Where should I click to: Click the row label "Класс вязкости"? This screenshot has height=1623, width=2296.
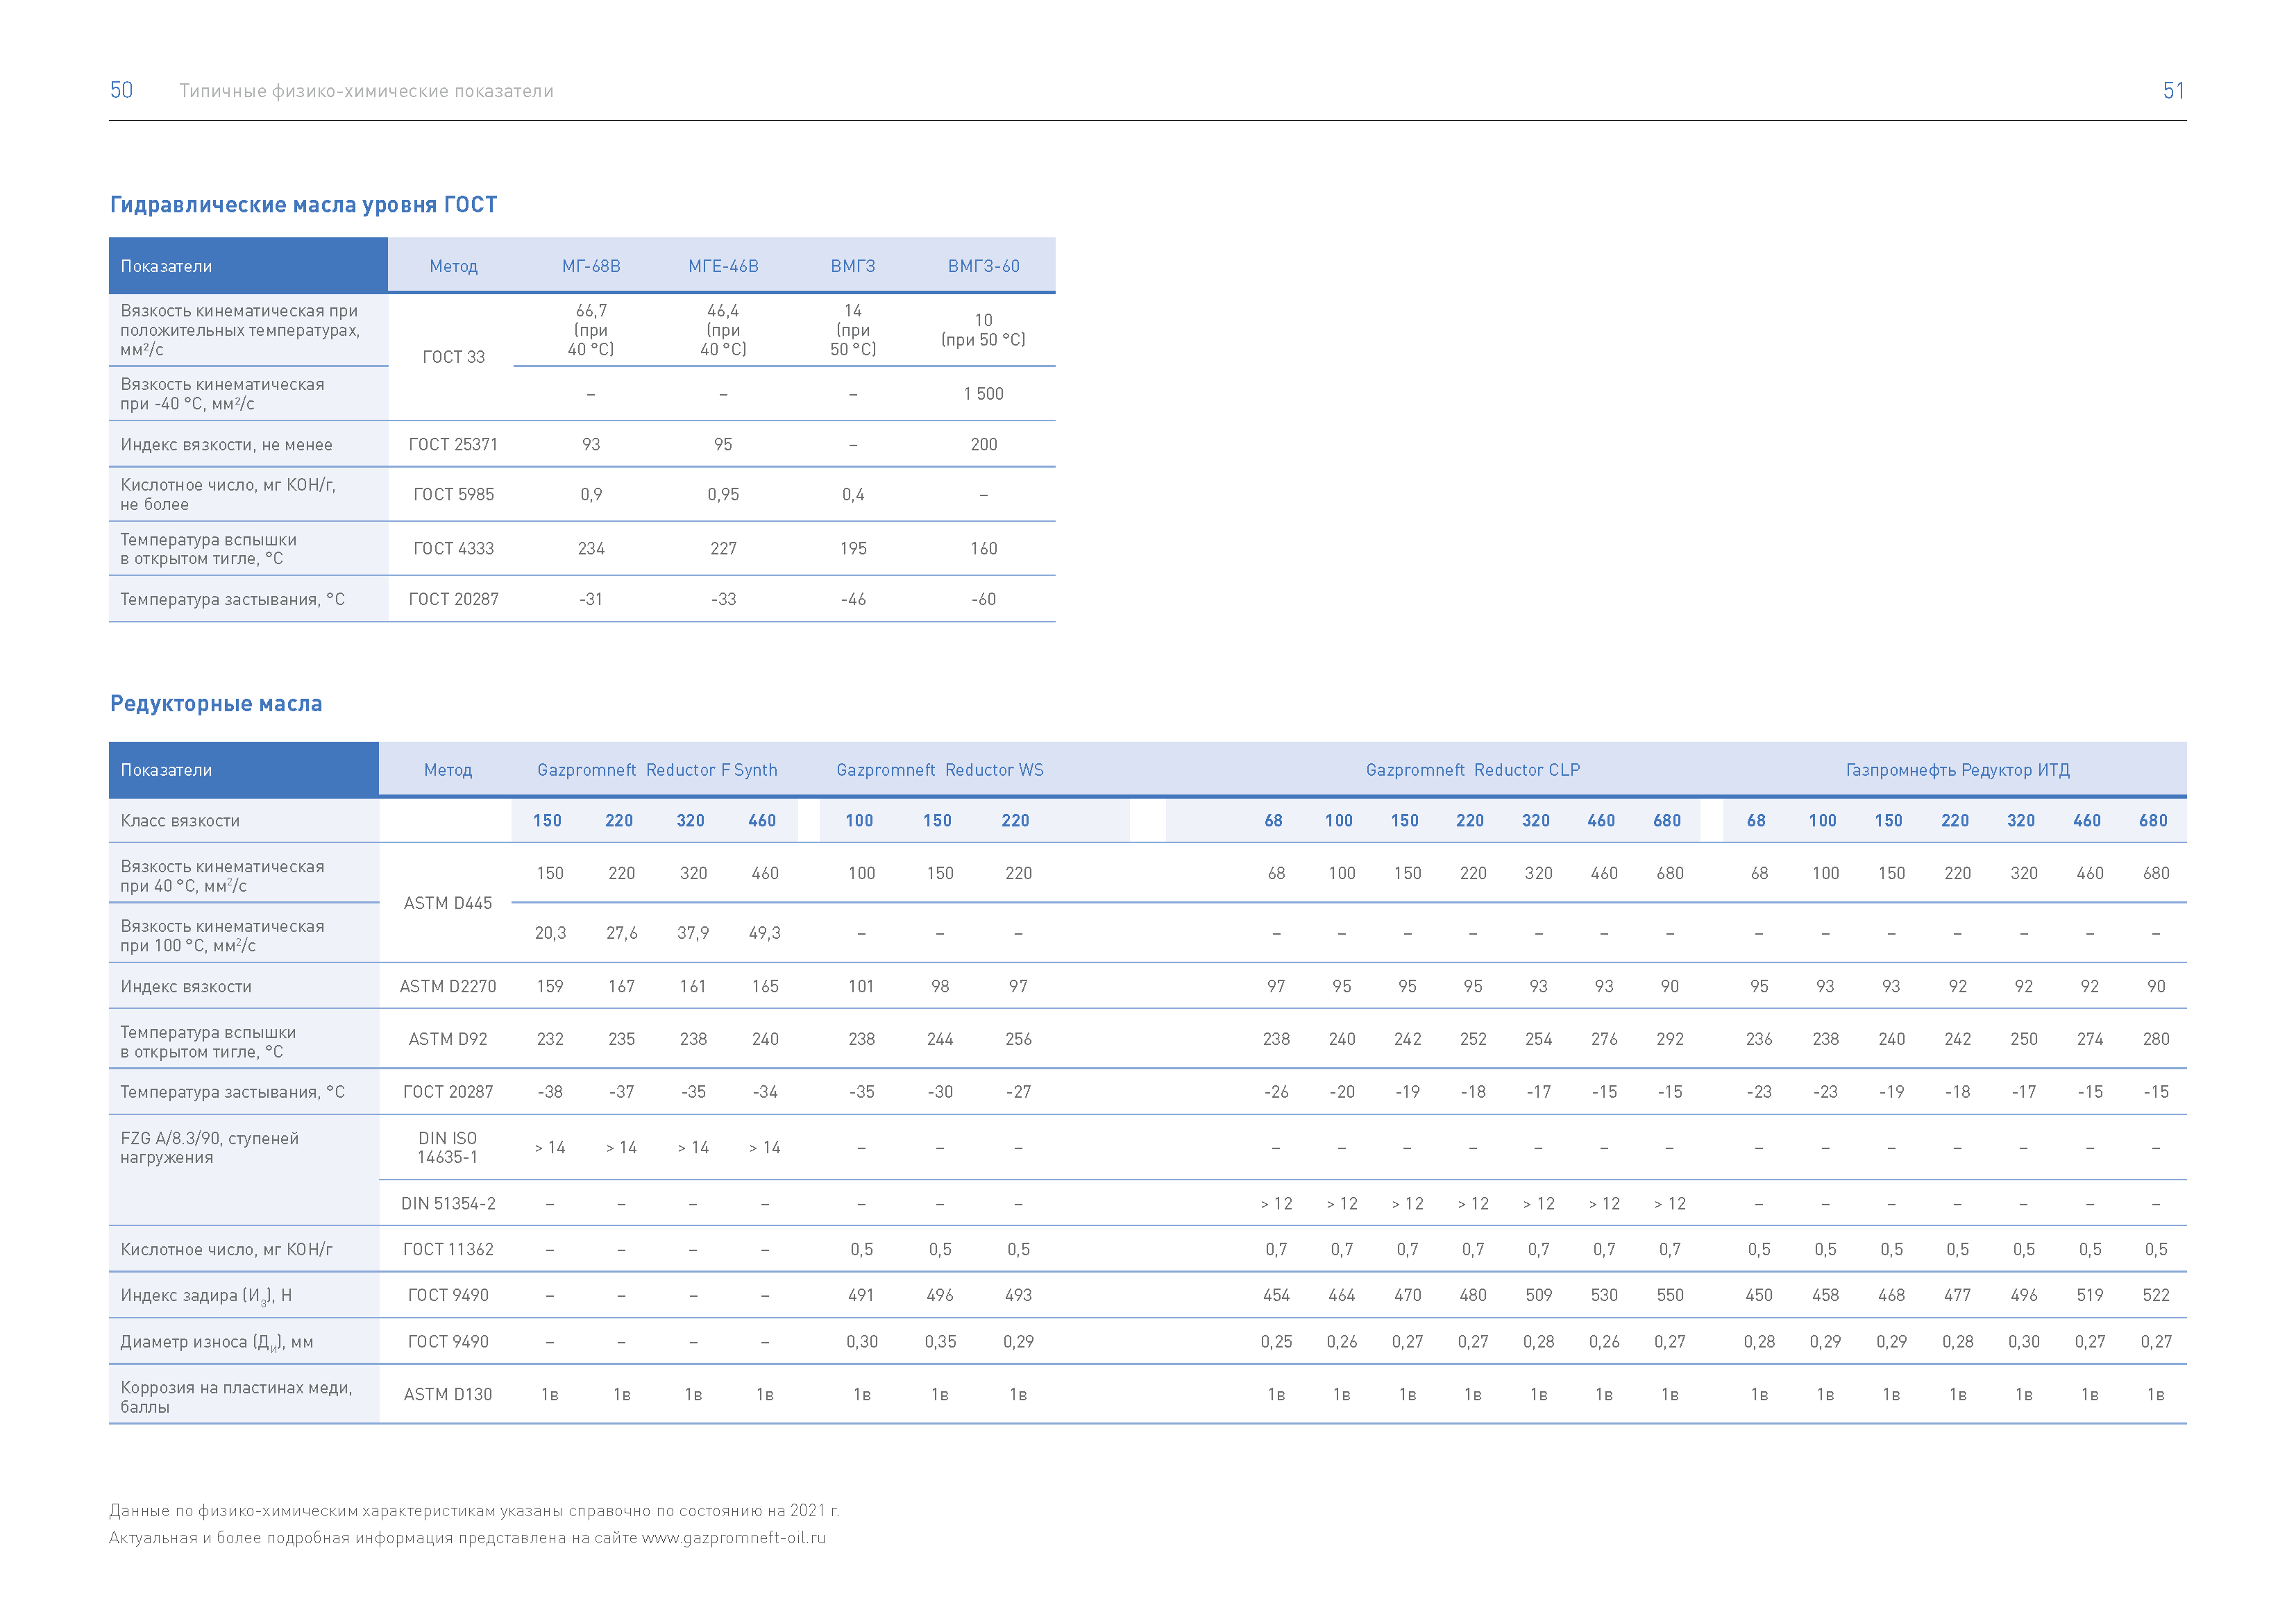pos(180,821)
